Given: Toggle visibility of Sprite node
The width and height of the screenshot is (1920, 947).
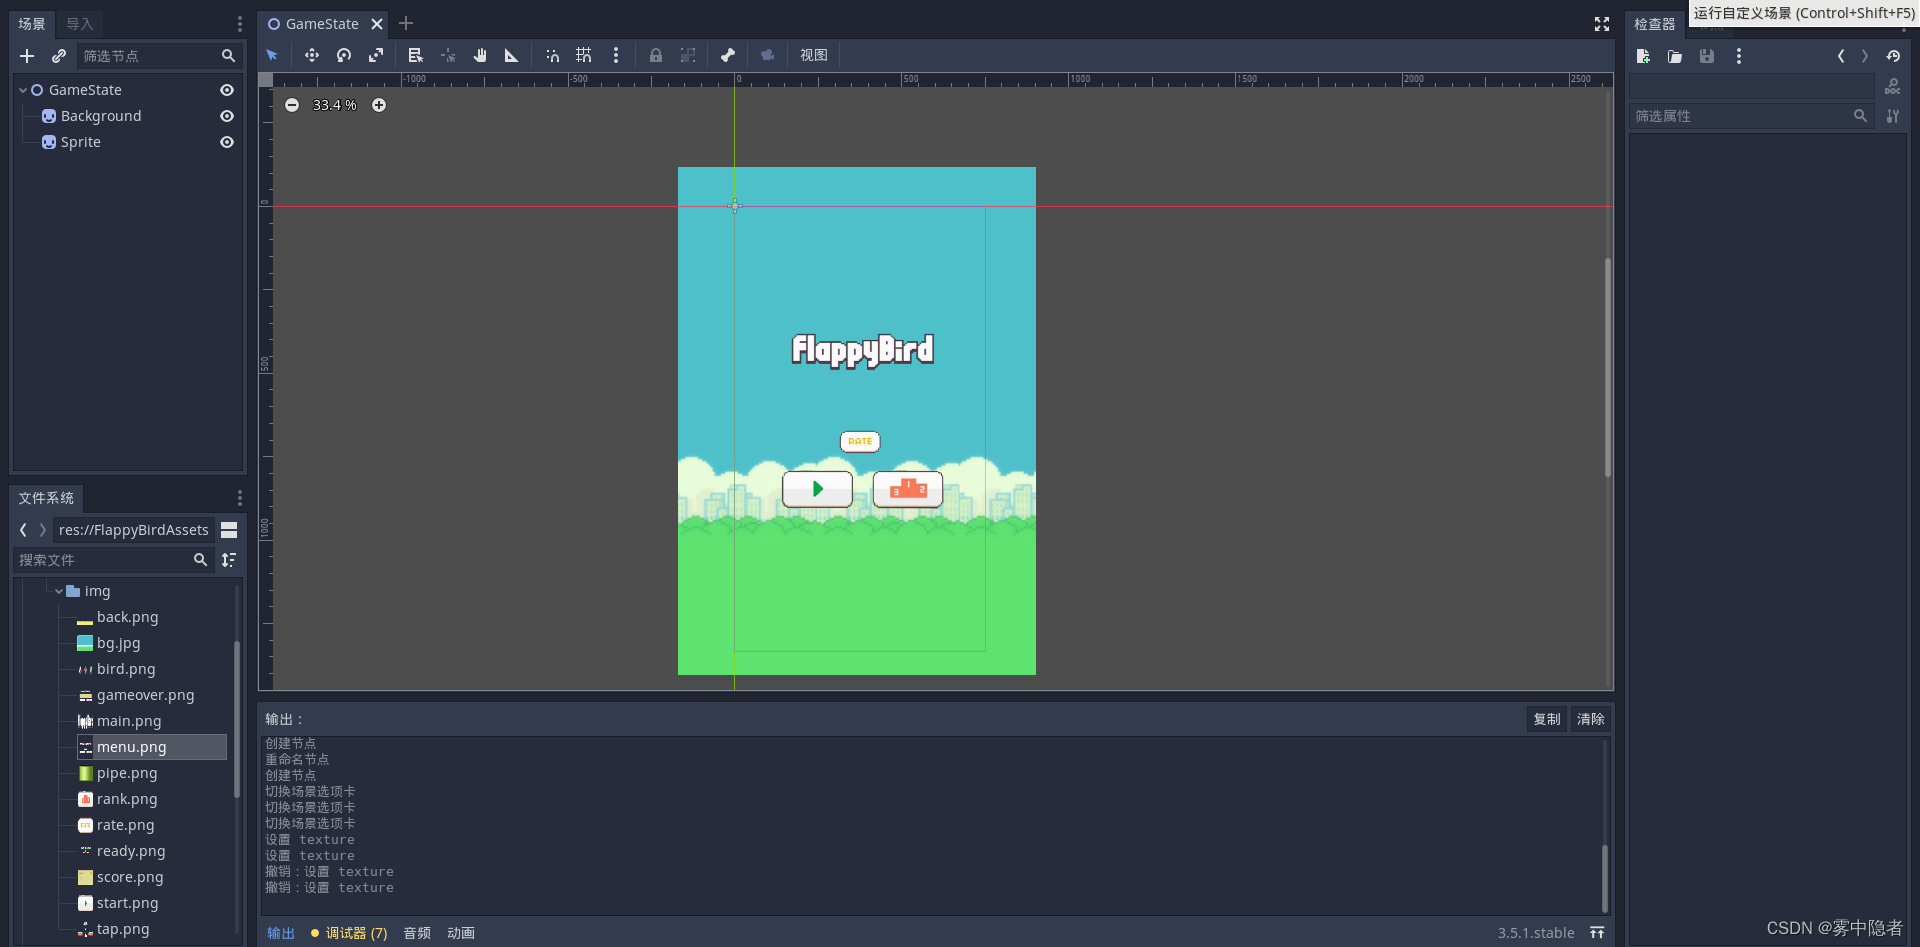Looking at the screenshot, I should [x=227, y=142].
